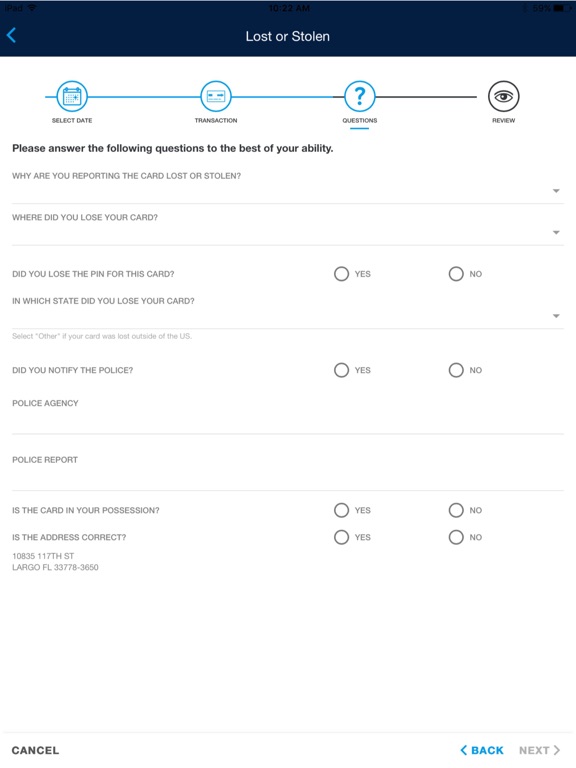Image resolution: width=576 pixels, height=768 pixels.
Task: Switch to the Questions step label
Action: [x=360, y=120]
